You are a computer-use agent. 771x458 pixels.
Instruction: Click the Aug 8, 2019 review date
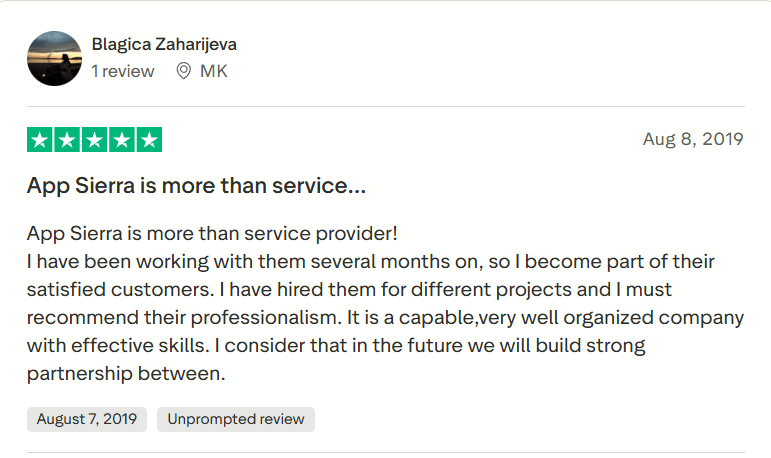(693, 139)
